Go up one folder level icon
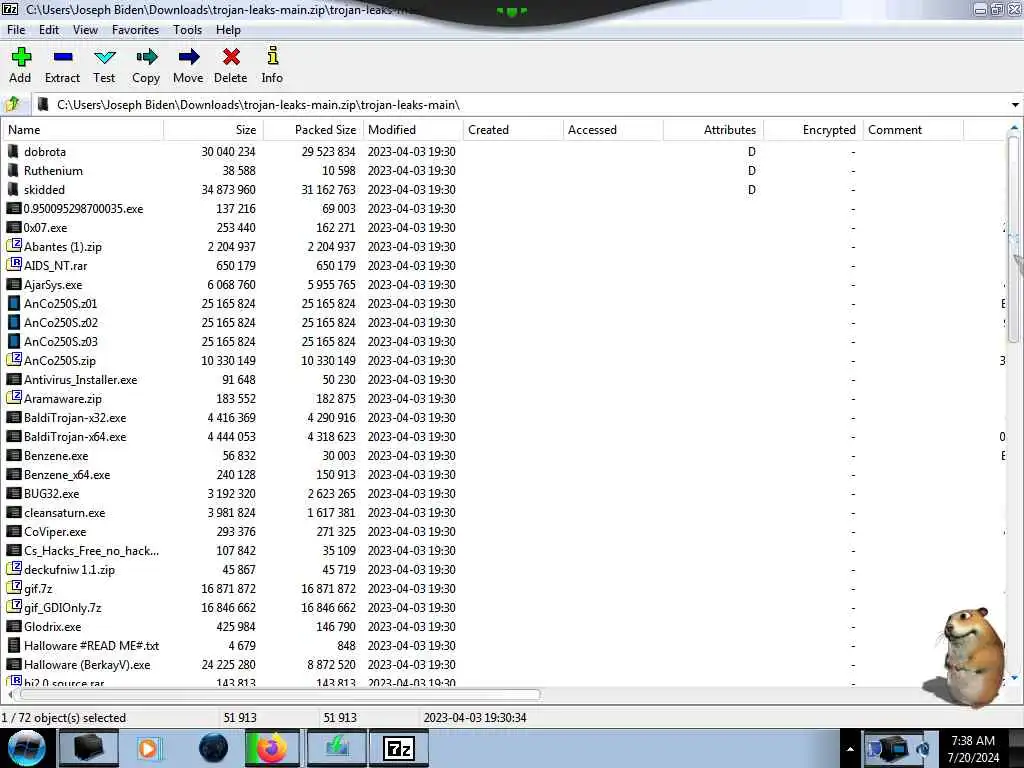This screenshot has width=1024, height=768. (x=12, y=104)
